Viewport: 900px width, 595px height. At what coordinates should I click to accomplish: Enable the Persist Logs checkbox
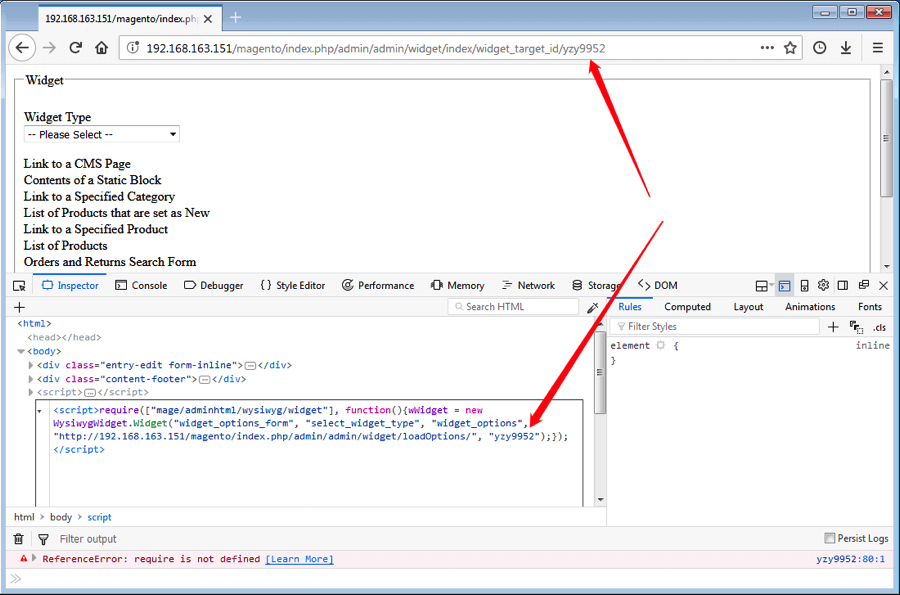(829, 539)
